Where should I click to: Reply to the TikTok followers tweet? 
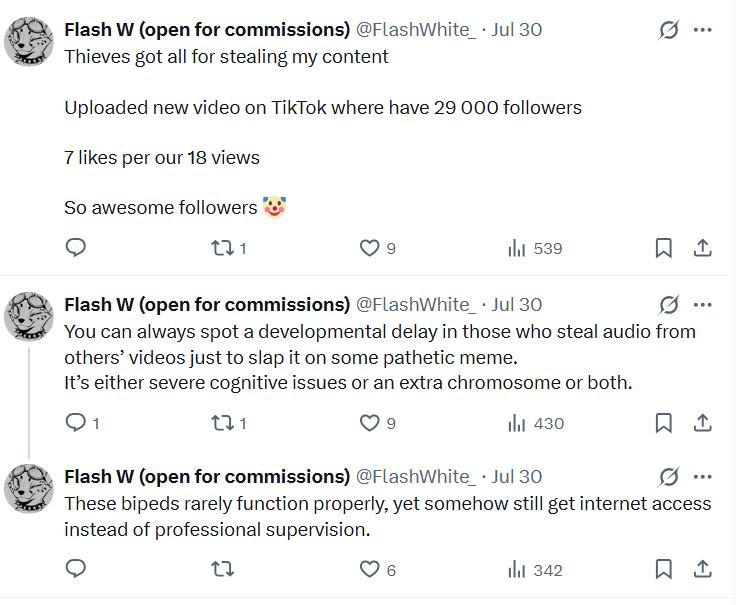coord(76,248)
